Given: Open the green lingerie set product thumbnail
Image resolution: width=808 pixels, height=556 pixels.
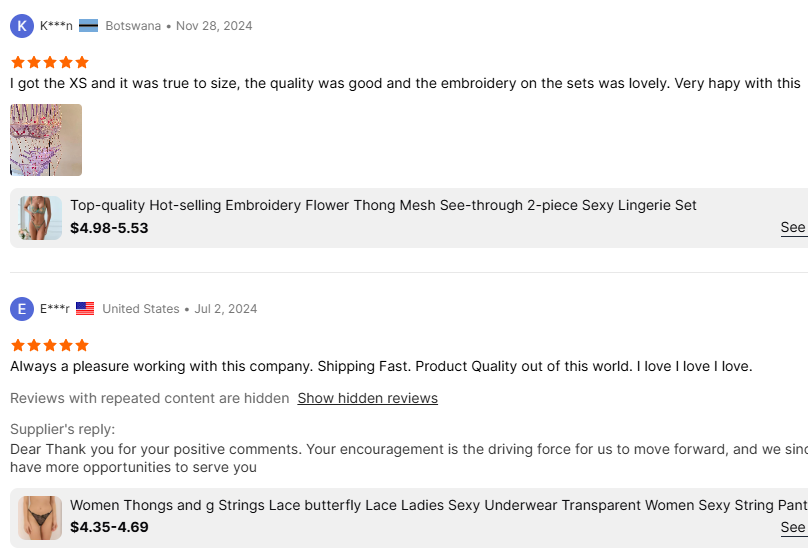Looking at the screenshot, I should 40,217.
